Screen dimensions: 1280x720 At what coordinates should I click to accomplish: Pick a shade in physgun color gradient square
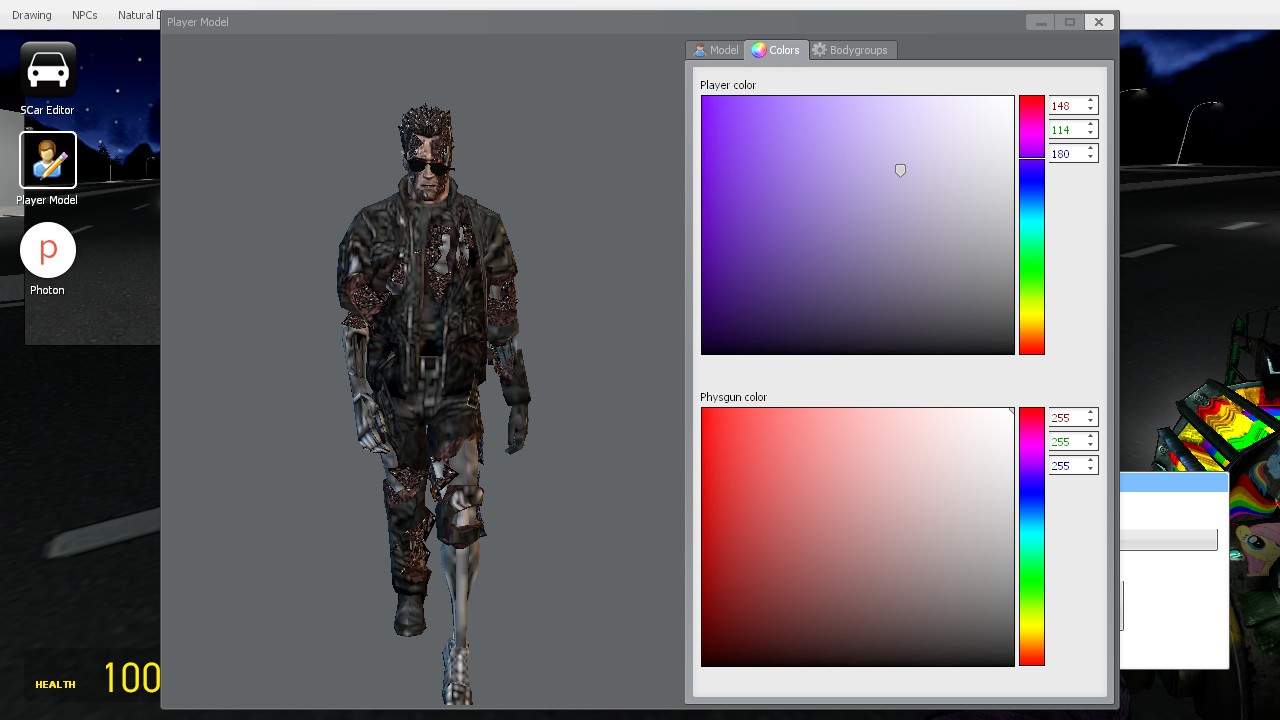click(857, 537)
